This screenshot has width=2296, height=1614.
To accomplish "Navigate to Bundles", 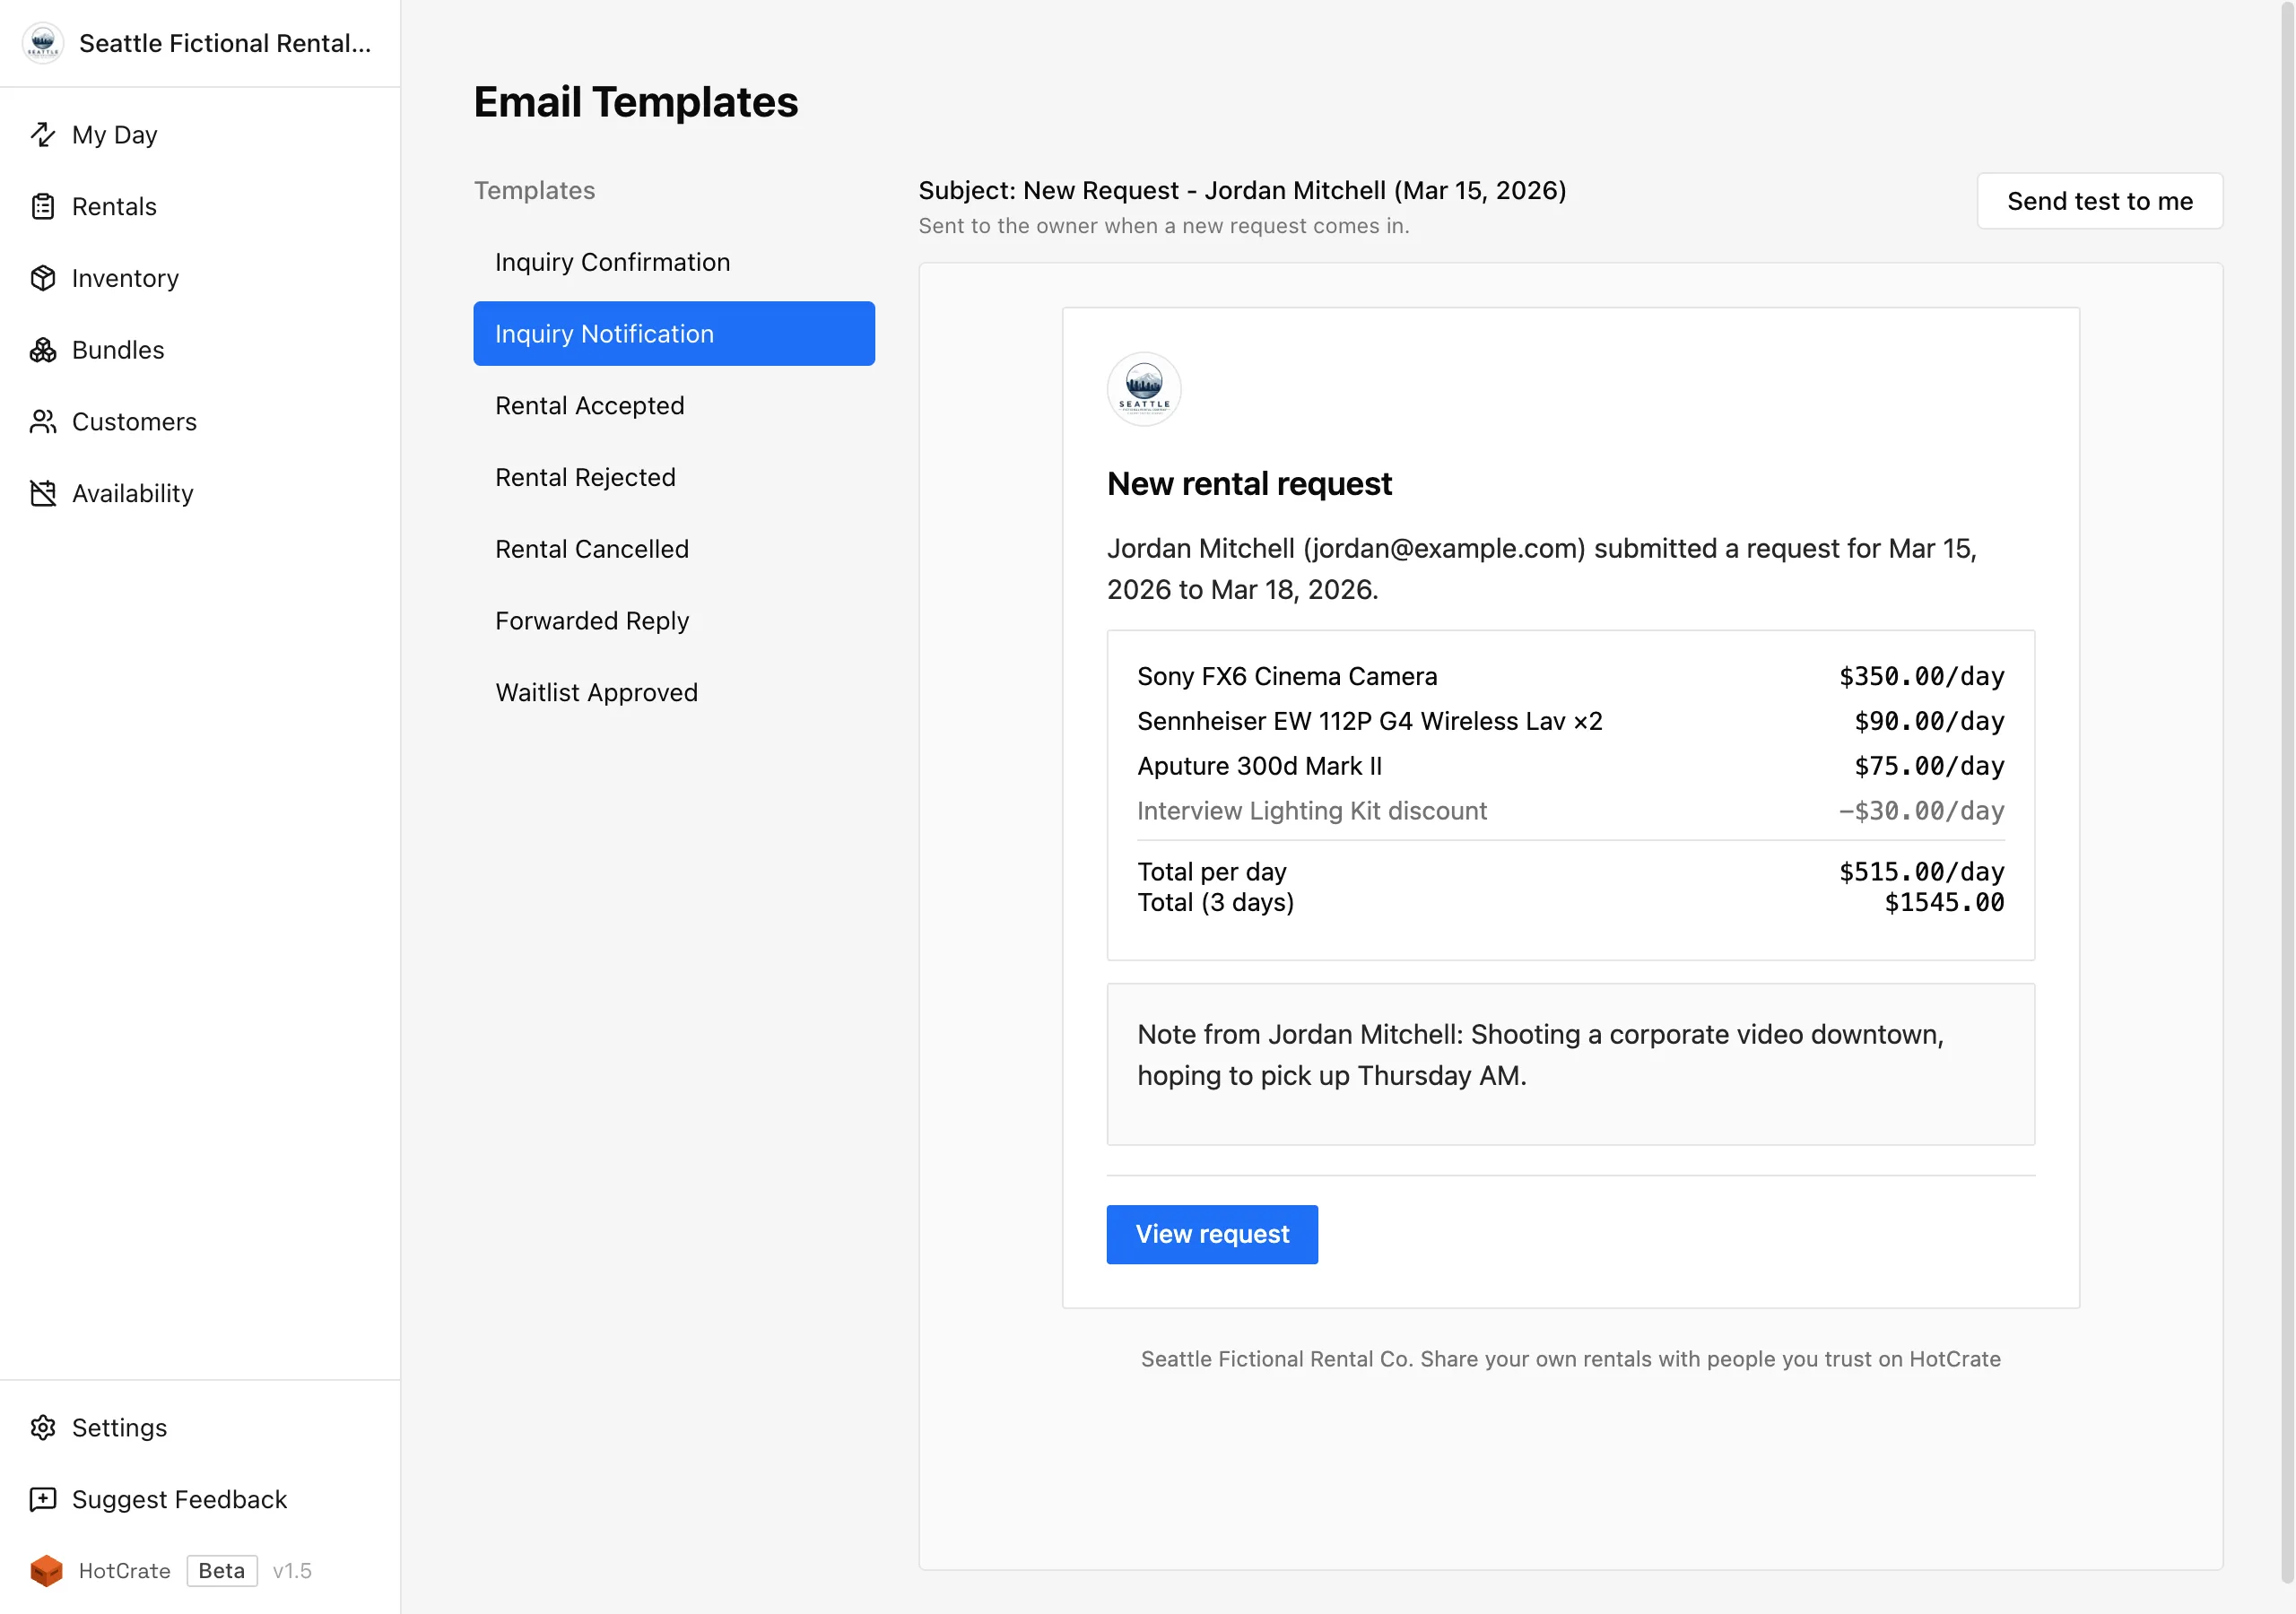I will pyautogui.click(x=200, y=350).
